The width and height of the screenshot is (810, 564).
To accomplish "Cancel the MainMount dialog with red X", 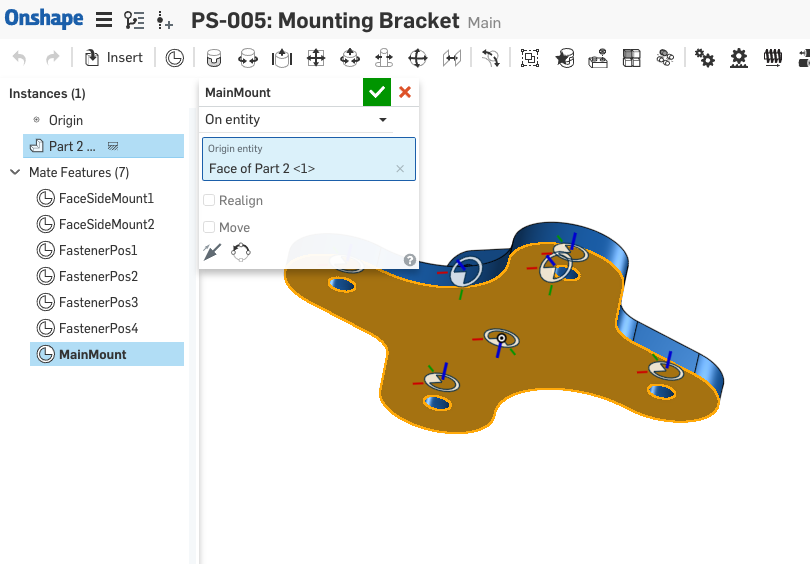I will pyautogui.click(x=405, y=92).
